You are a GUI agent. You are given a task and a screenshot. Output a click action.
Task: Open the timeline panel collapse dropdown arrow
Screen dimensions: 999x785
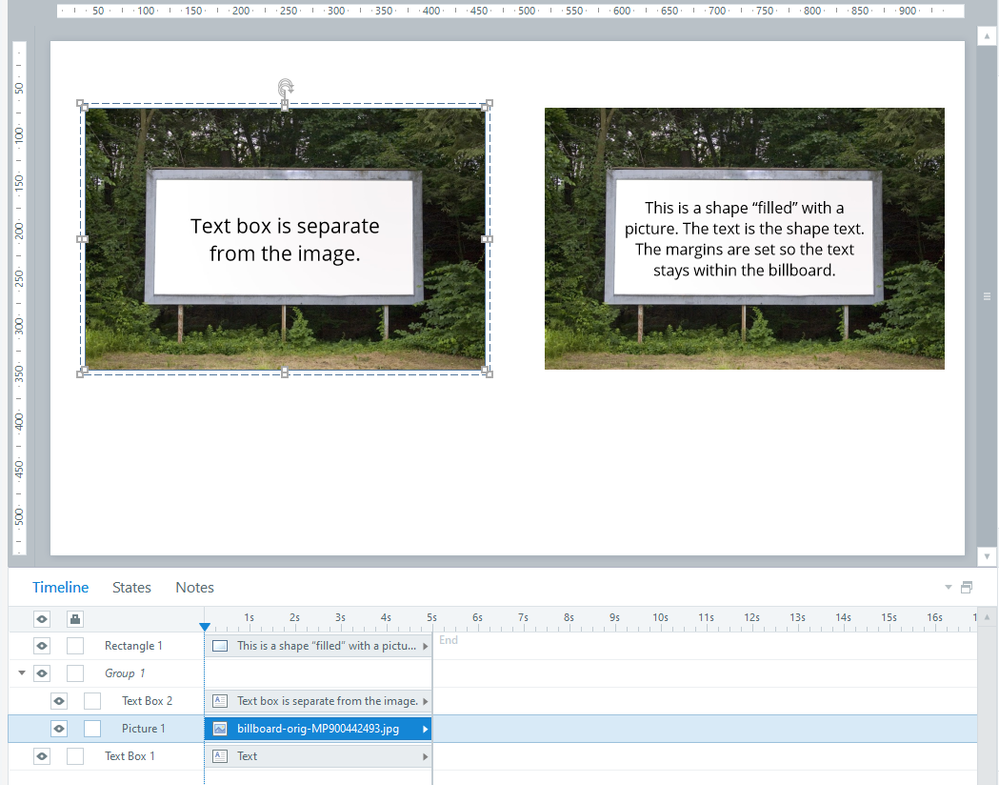tap(948, 587)
